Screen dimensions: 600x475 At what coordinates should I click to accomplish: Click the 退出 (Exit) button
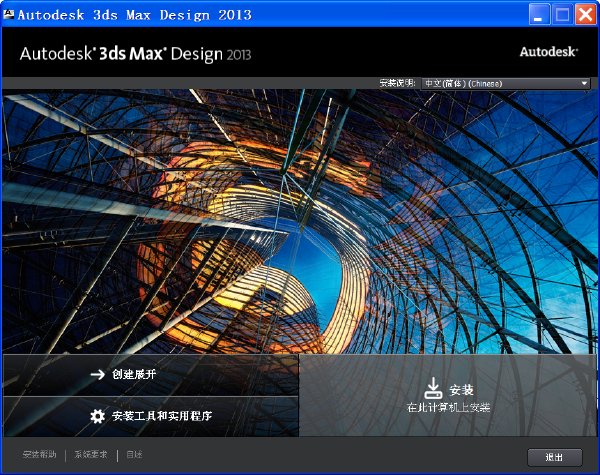click(554, 457)
